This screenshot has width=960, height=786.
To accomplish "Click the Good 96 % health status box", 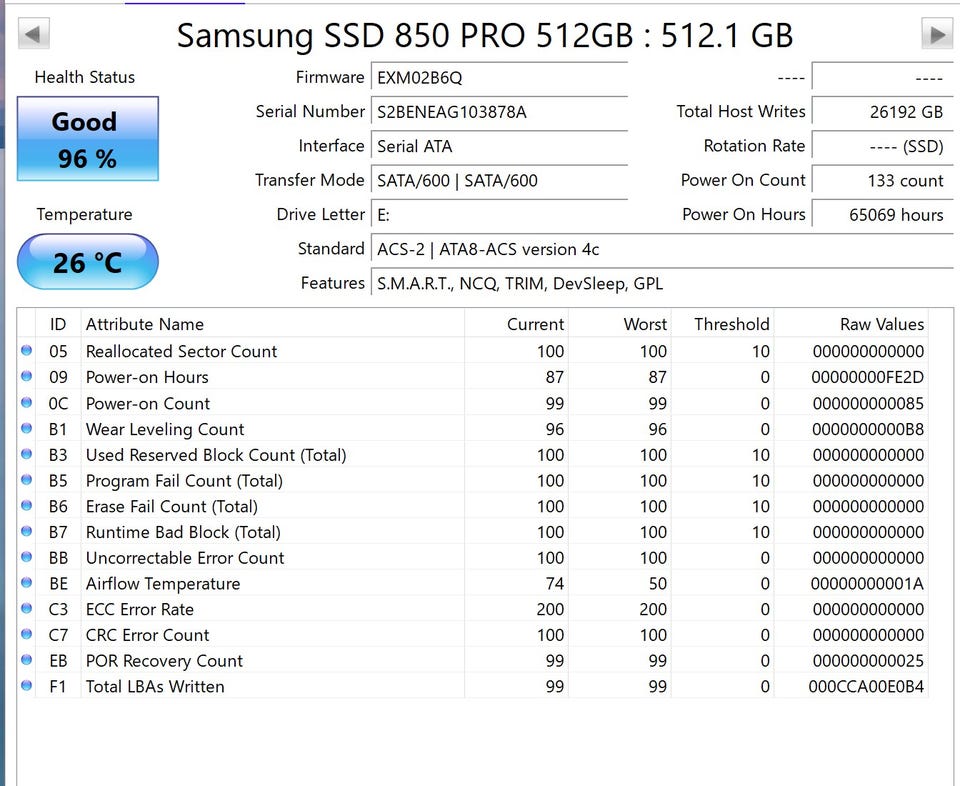I will click(88, 138).
